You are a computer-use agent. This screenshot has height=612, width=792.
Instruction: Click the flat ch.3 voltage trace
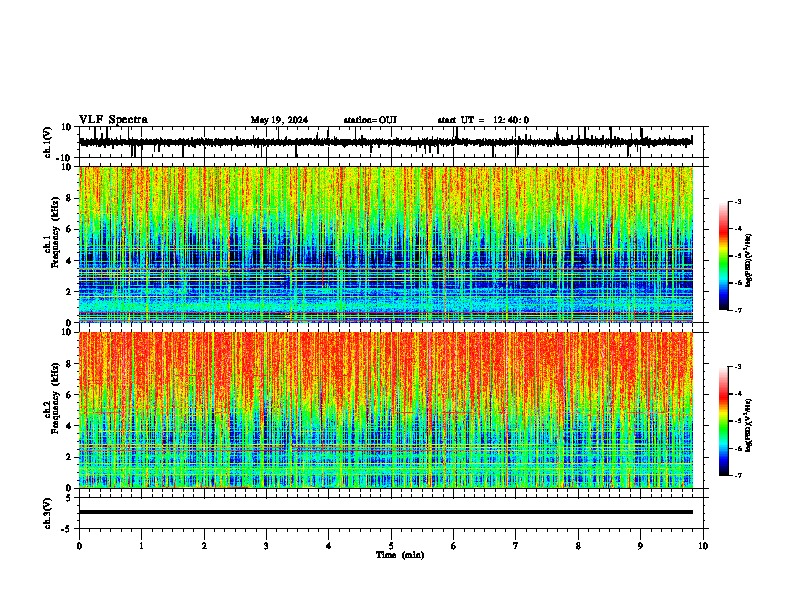(x=386, y=512)
